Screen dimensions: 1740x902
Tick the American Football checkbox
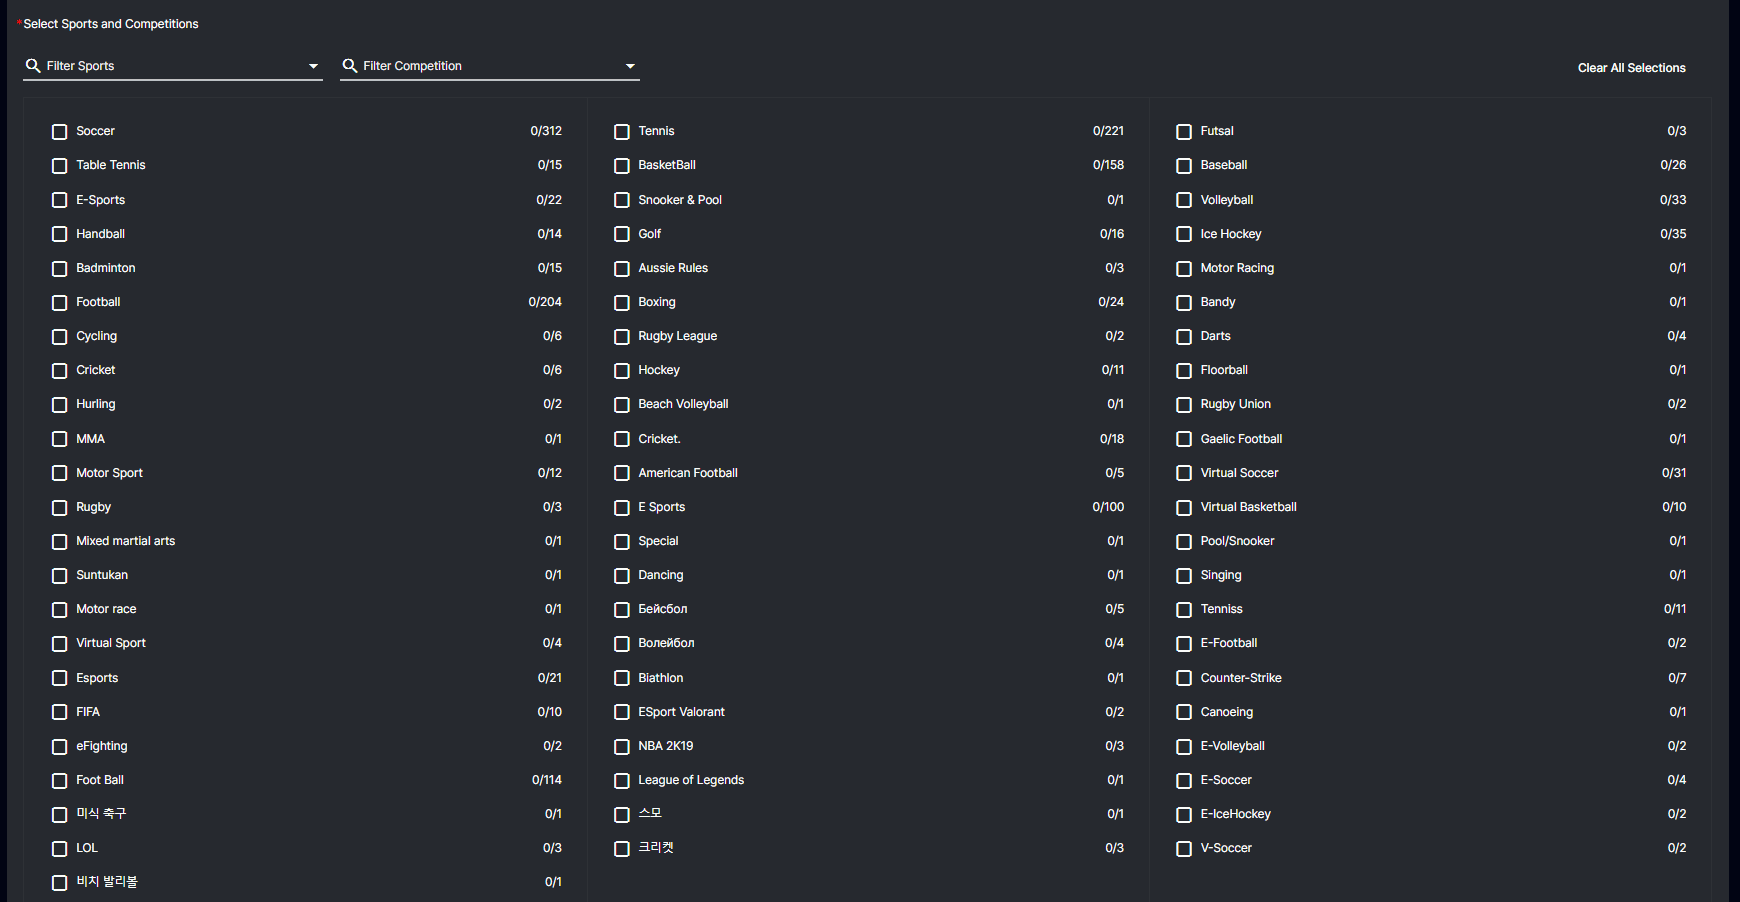tap(622, 473)
